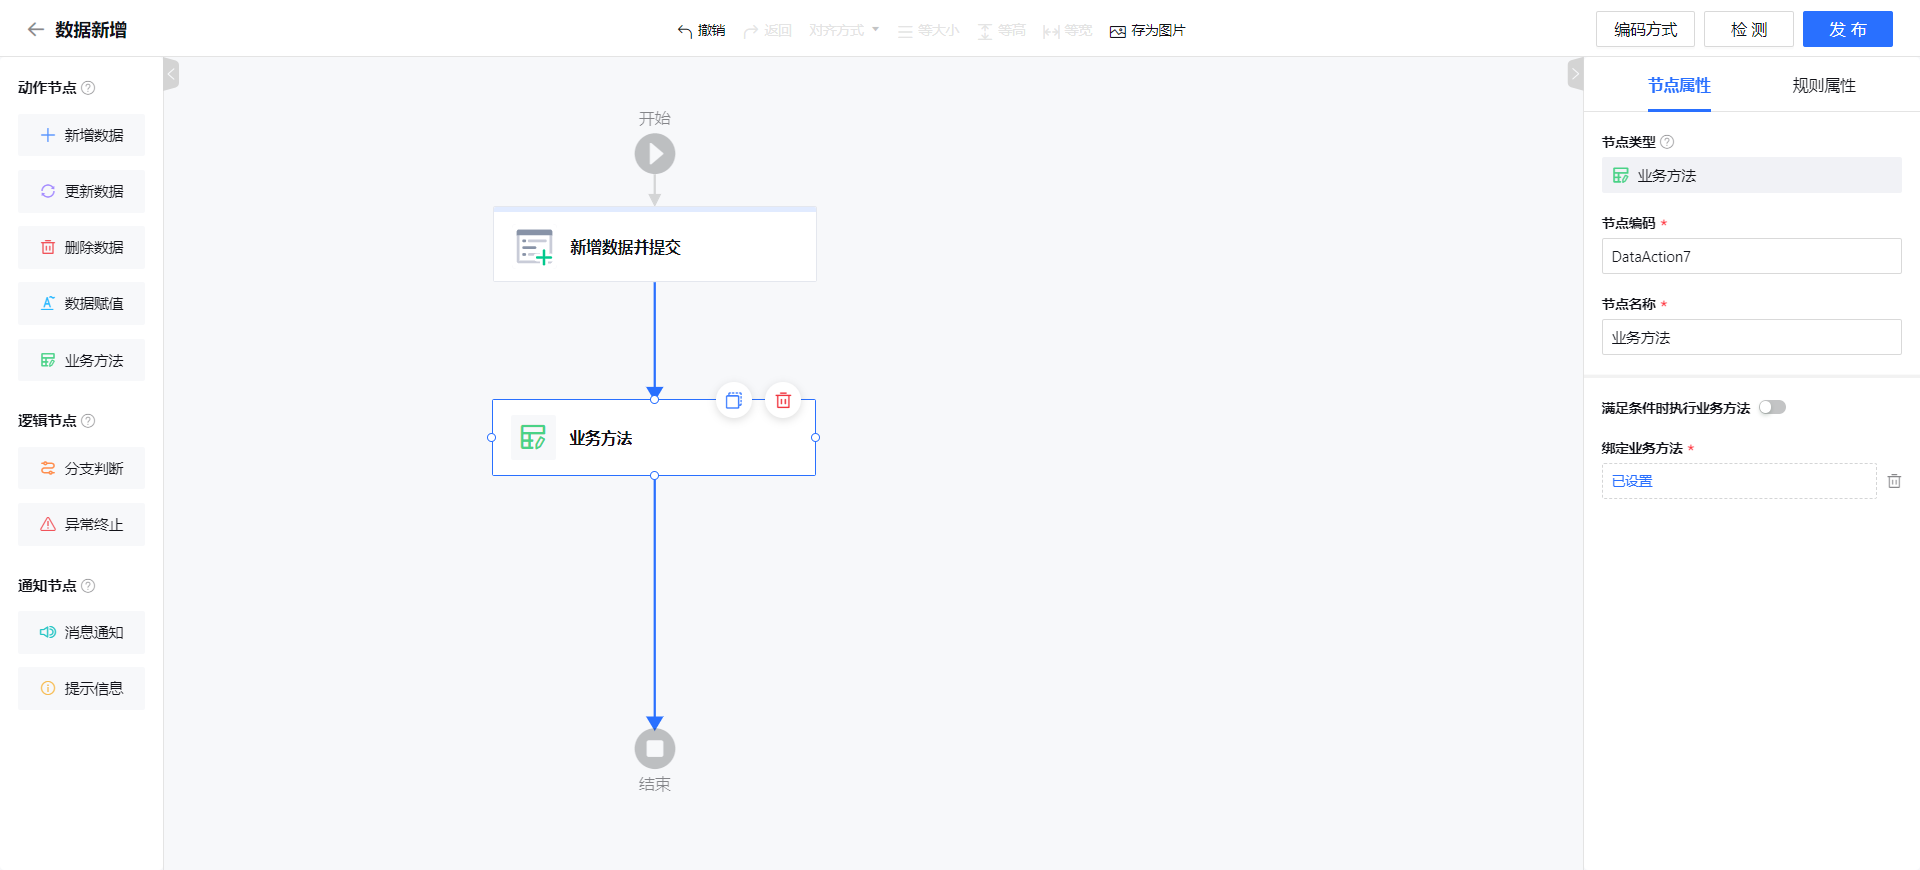Click the 编码方式 button
The width and height of the screenshot is (1920, 870).
[x=1645, y=29]
